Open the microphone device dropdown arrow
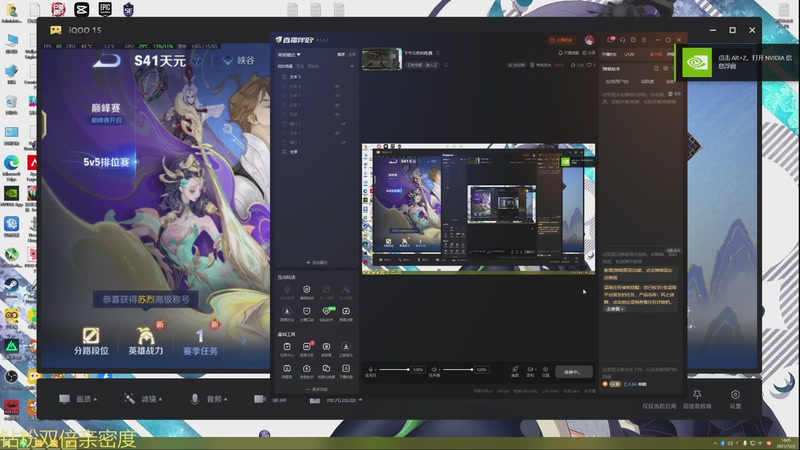Image resolution: width=800 pixels, height=450 pixels. 376,369
